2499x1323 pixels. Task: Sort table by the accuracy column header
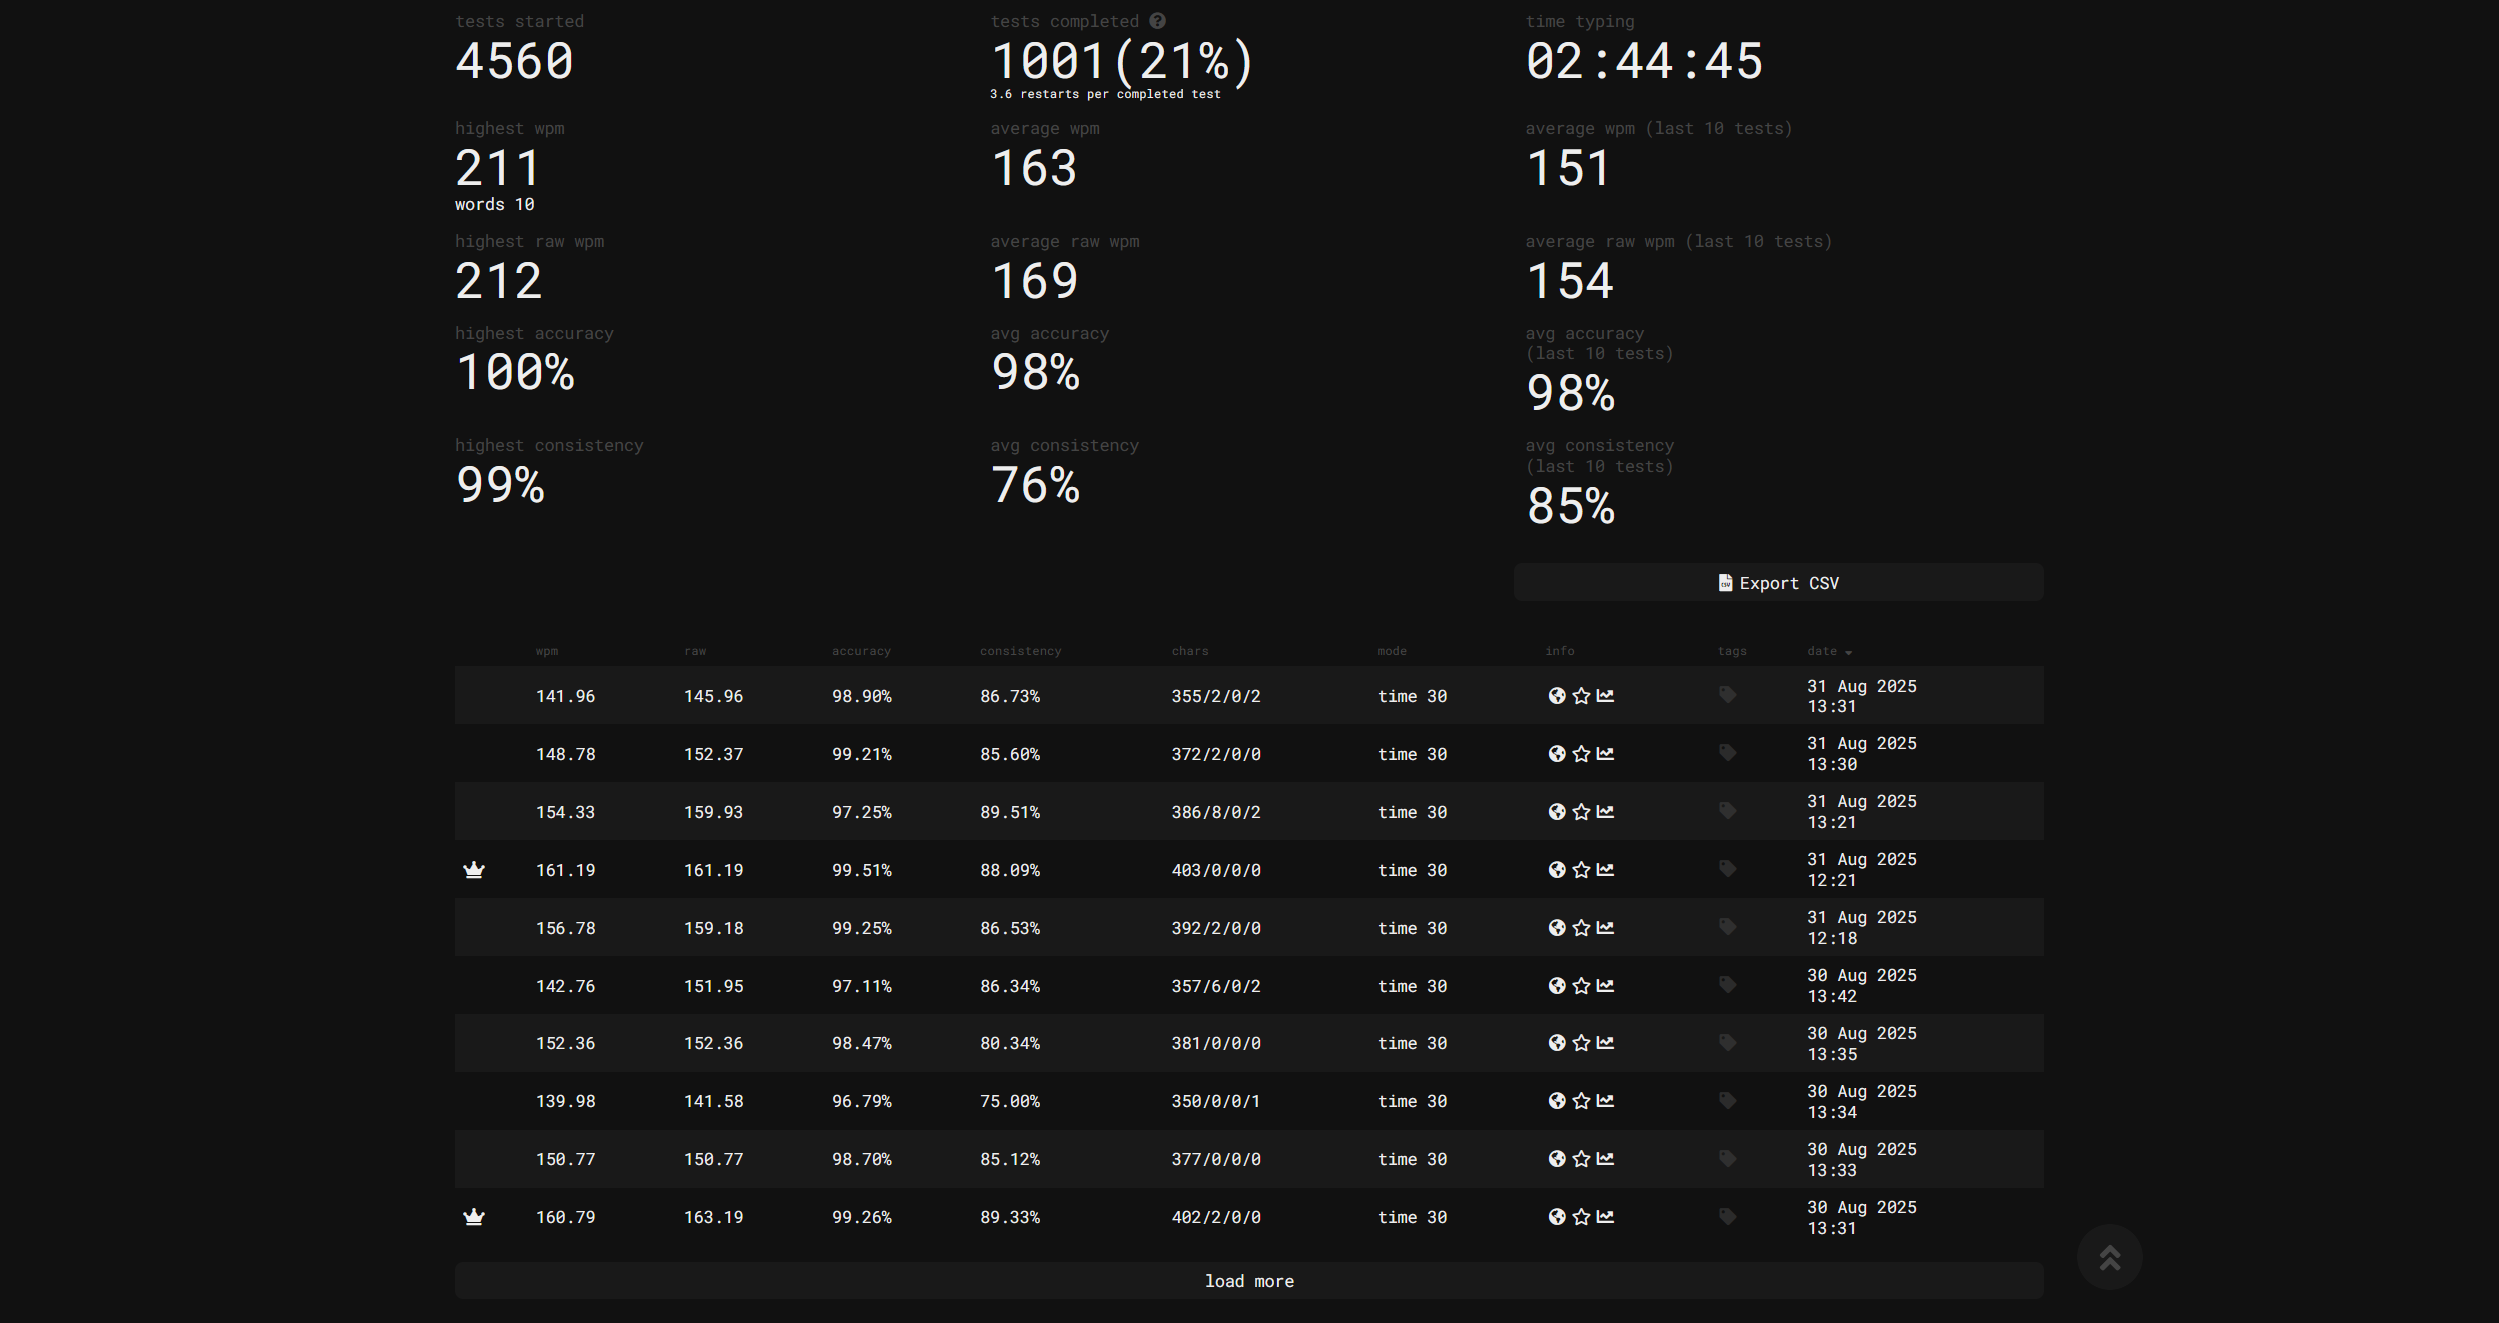click(x=861, y=651)
